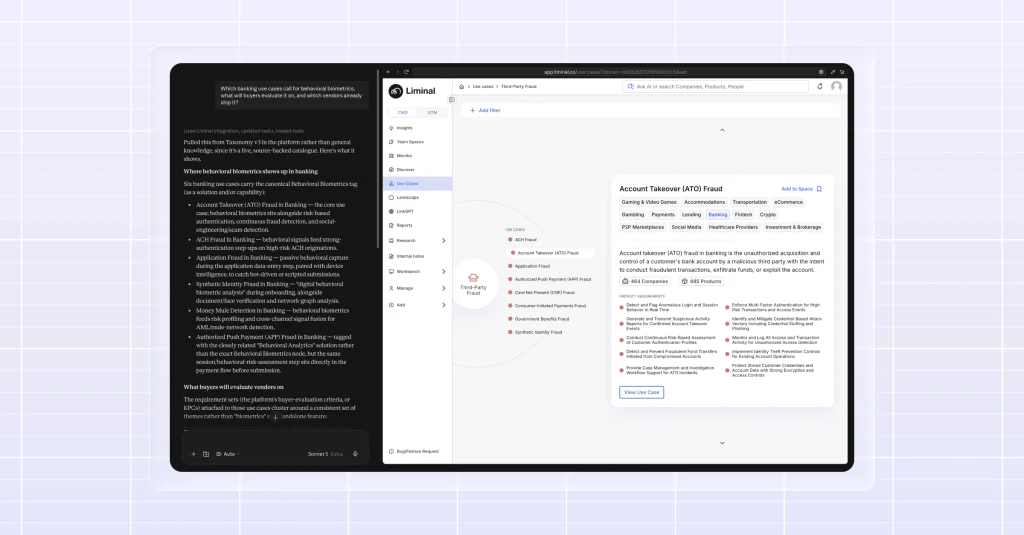The image size is (1024, 535).
Task: Reload the page in the browser bar
Action: click(x=406, y=72)
